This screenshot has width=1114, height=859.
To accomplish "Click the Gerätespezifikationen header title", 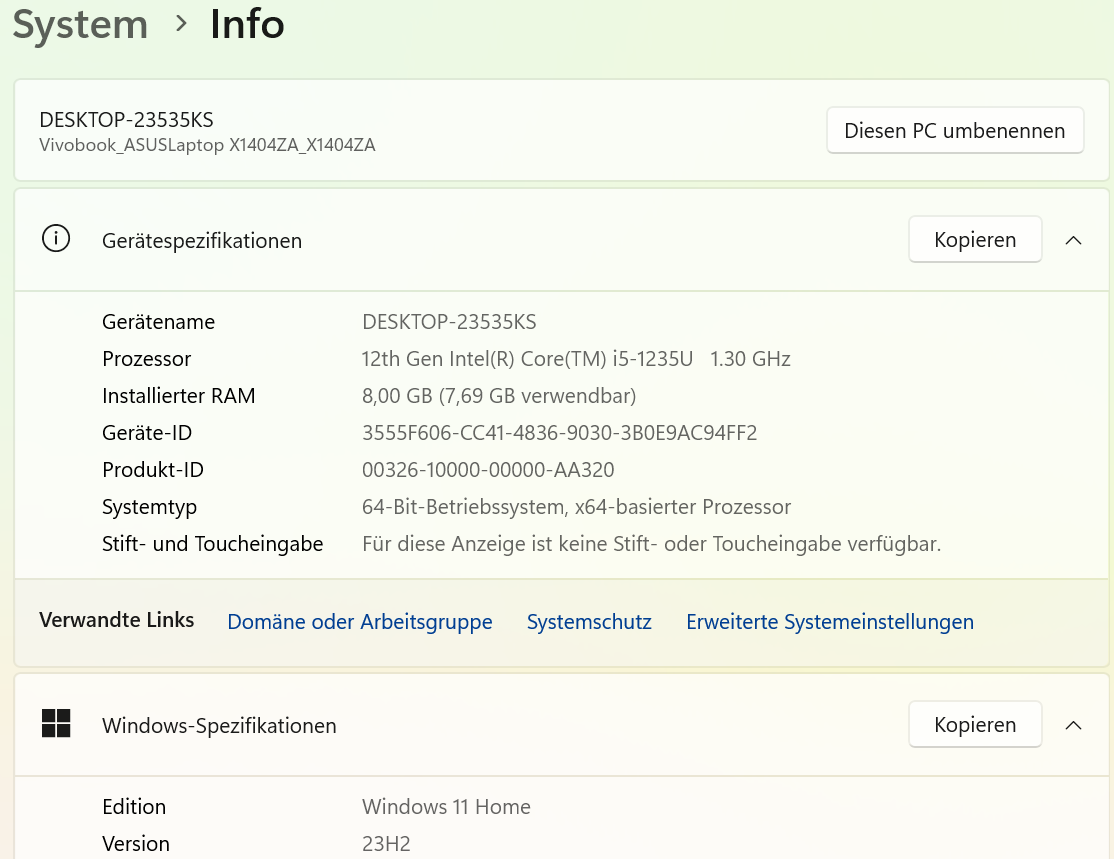I will tap(202, 241).
